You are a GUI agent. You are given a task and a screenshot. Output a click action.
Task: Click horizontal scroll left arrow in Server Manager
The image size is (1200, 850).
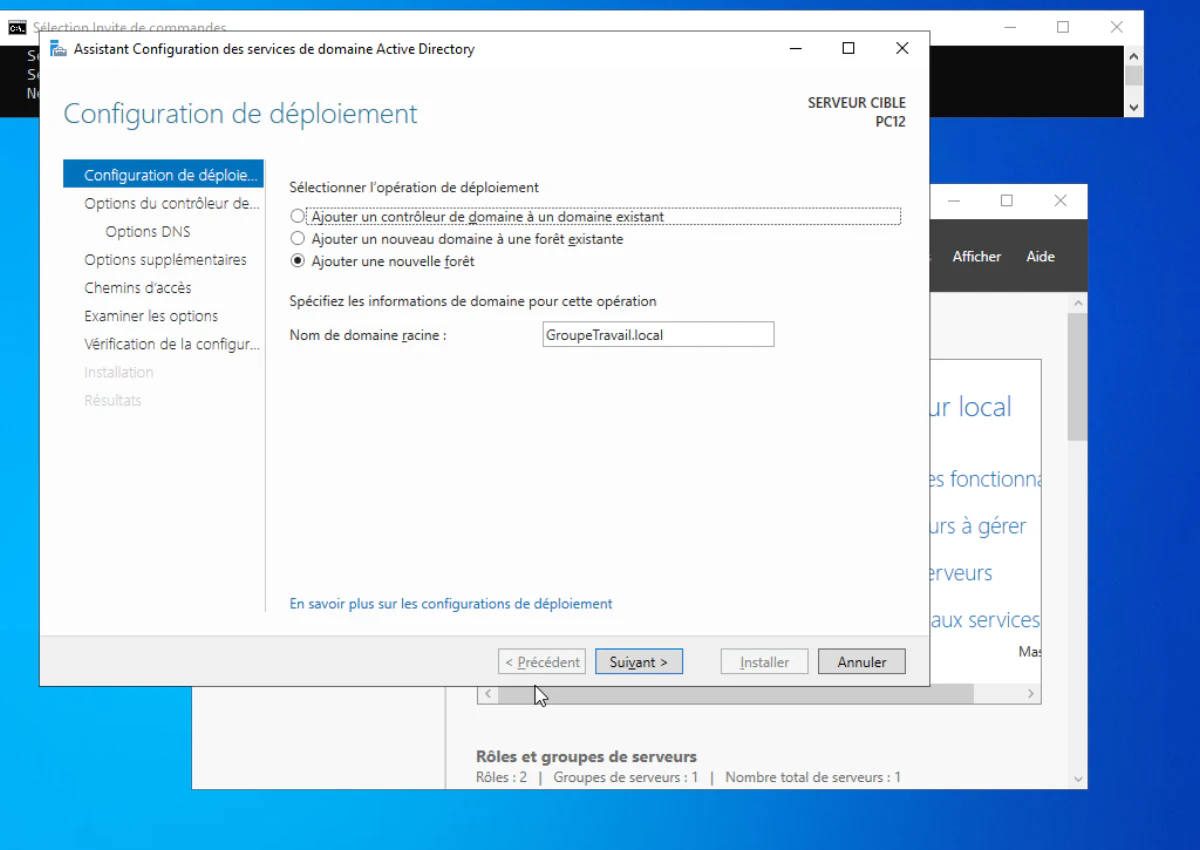(488, 693)
